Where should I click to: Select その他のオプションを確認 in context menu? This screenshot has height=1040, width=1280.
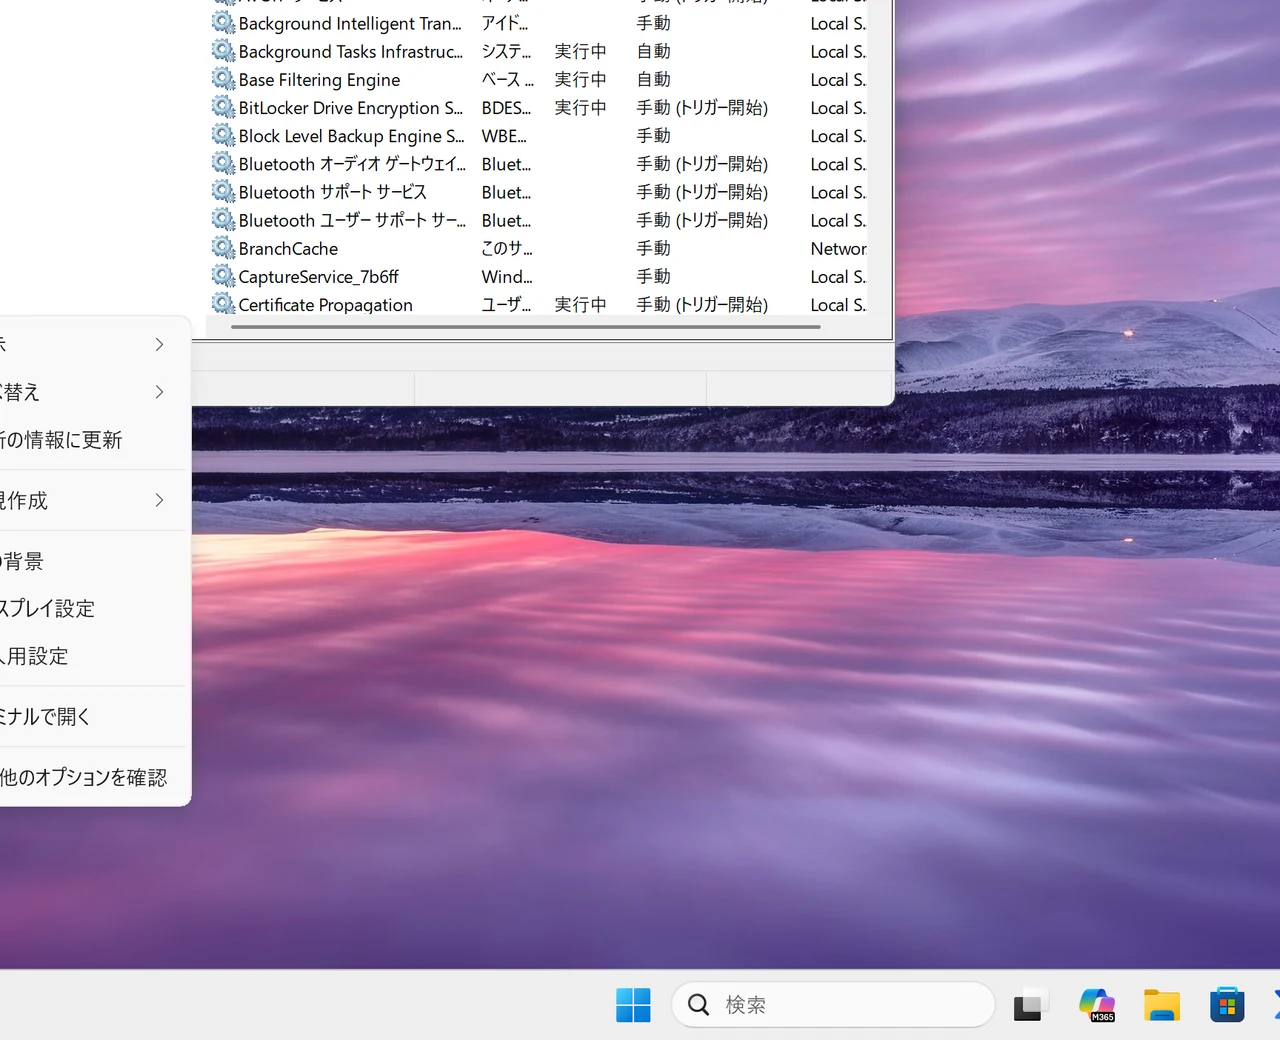coord(92,777)
